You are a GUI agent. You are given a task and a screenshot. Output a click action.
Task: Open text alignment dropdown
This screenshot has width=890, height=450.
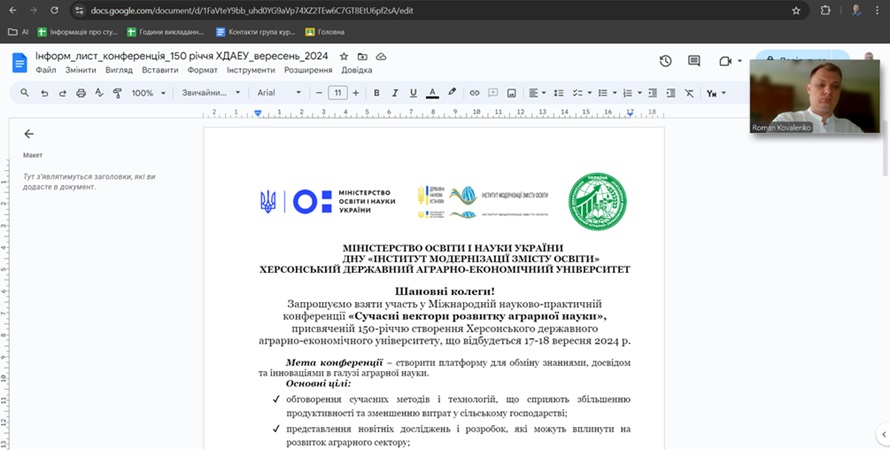click(x=537, y=93)
